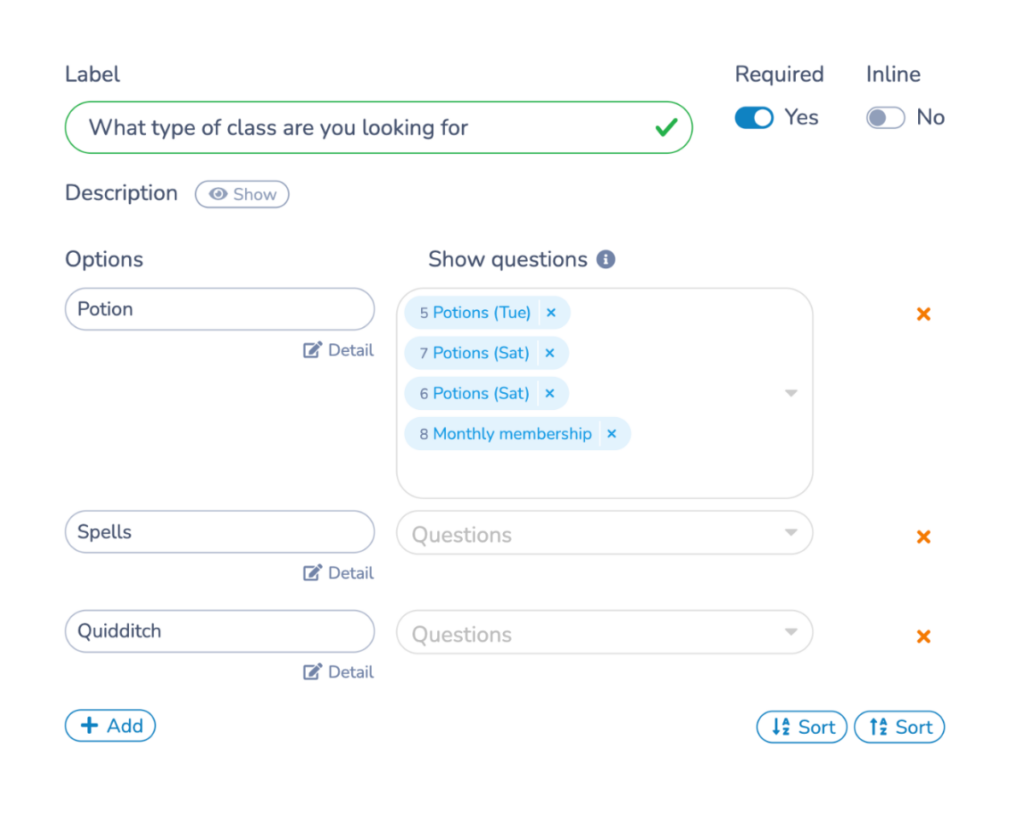Image resolution: width=1024 pixels, height=821 pixels.
Task: Expand the Potion questions dropdown arrow
Action: [791, 393]
